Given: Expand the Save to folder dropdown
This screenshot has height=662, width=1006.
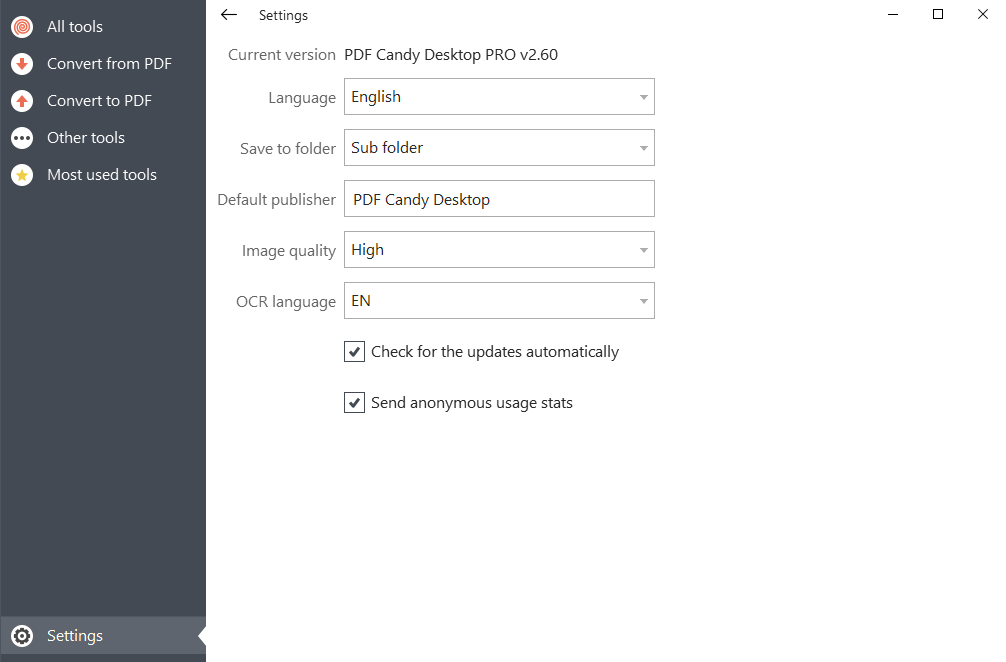Looking at the screenshot, I should tap(499, 148).
